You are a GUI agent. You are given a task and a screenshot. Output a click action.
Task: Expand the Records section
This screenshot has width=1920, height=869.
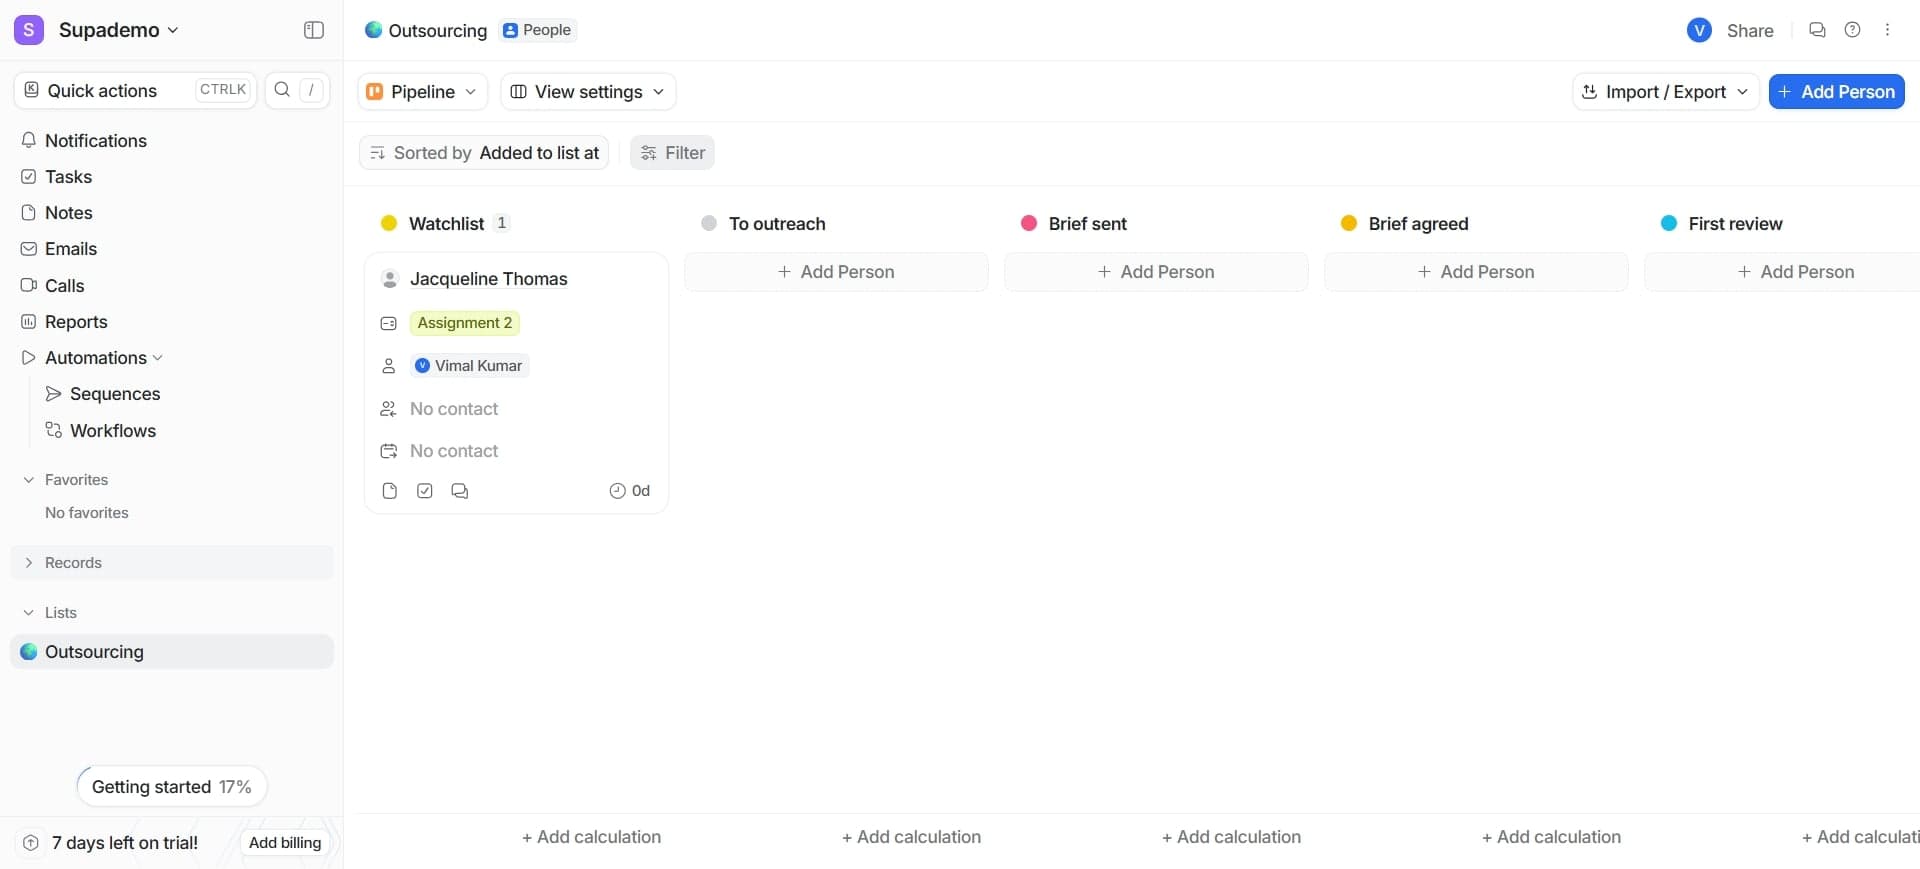(x=73, y=563)
